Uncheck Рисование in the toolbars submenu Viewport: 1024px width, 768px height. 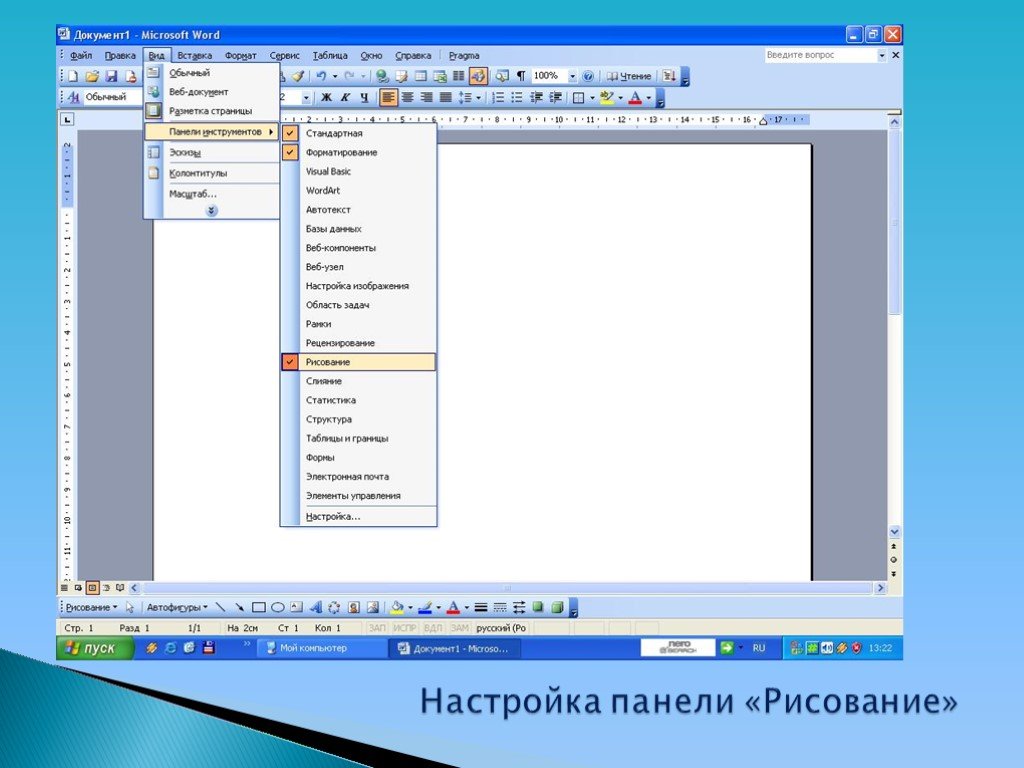[359, 362]
